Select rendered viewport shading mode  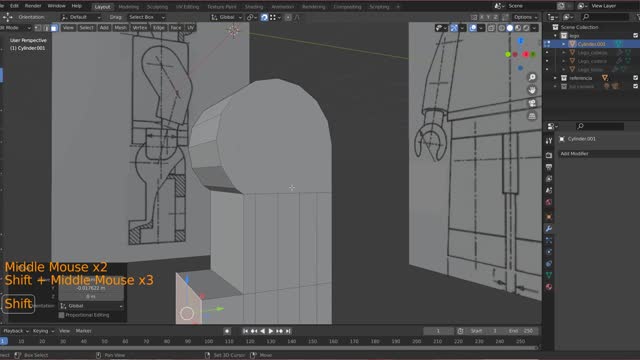(x=526, y=28)
